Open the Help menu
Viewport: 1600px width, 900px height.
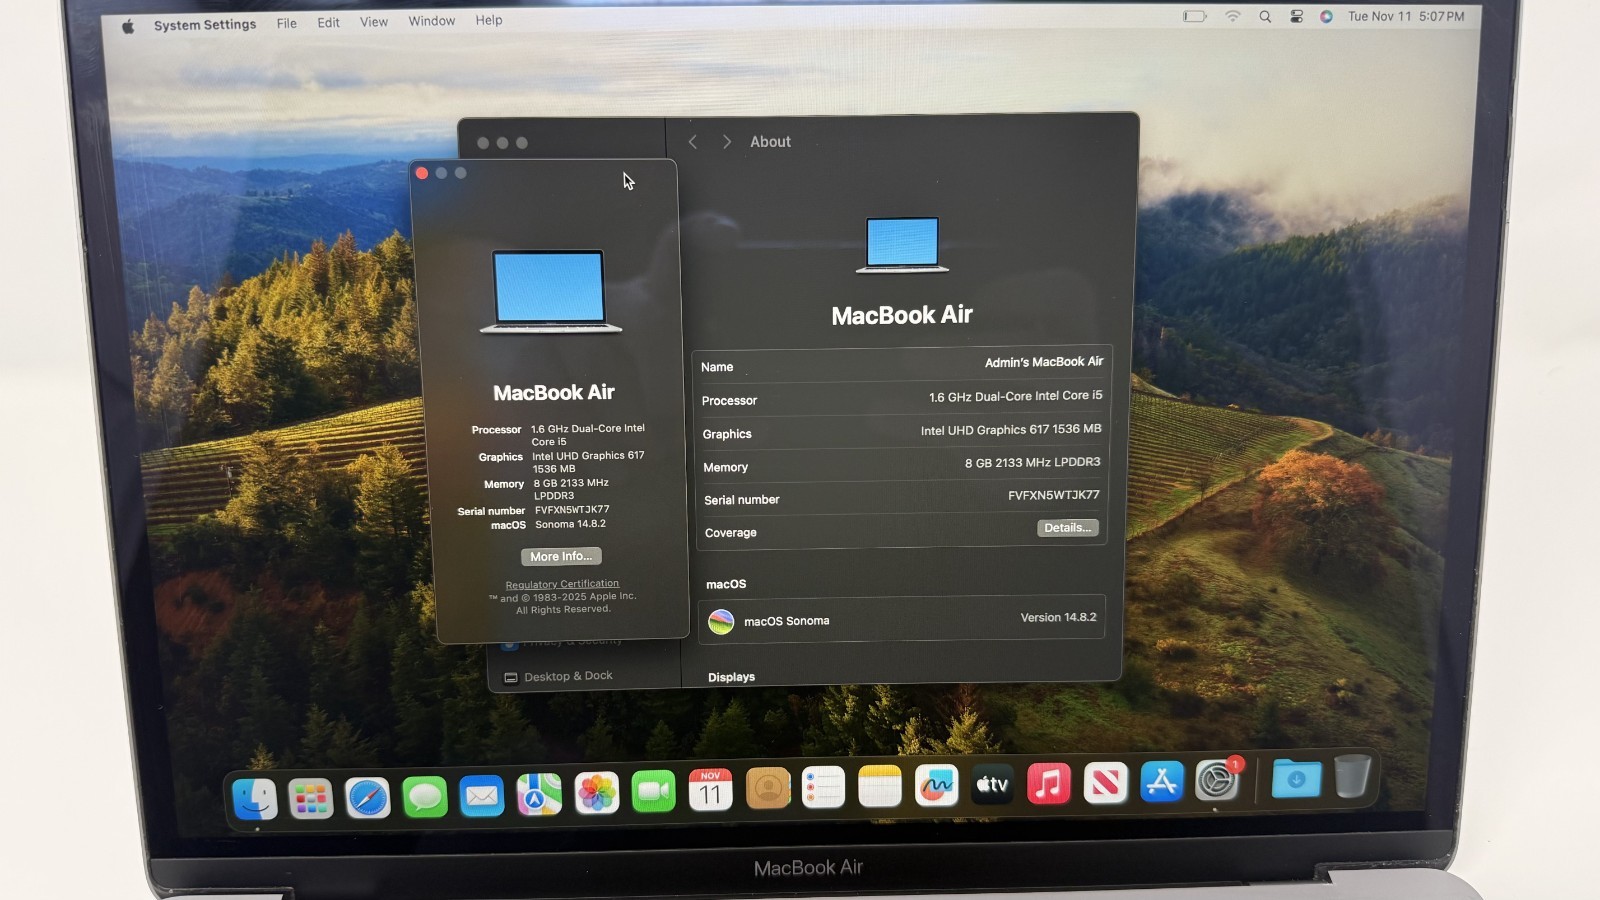[x=489, y=20]
